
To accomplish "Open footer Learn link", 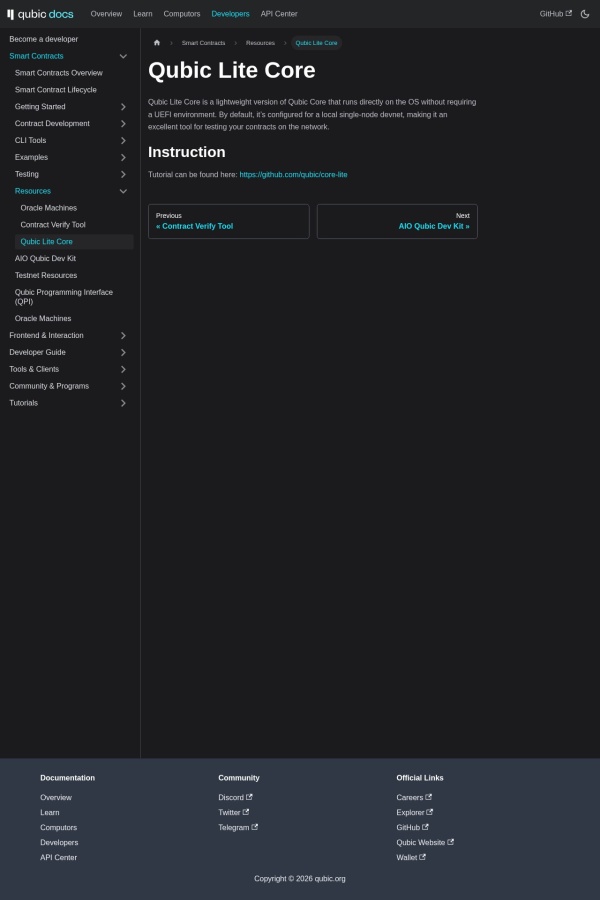I will [x=49, y=813].
